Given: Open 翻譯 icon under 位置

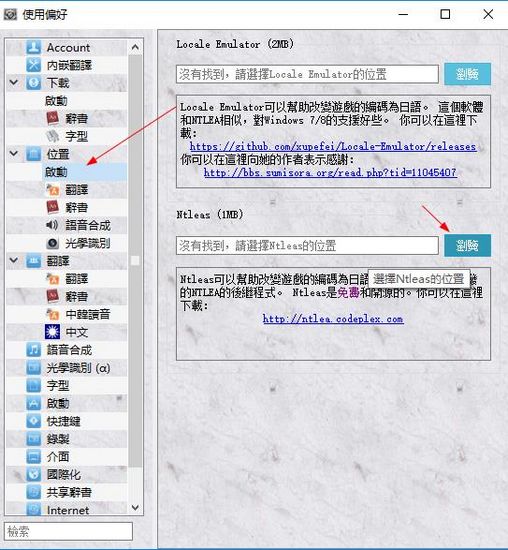Looking at the screenshot, I should (53, 190).
